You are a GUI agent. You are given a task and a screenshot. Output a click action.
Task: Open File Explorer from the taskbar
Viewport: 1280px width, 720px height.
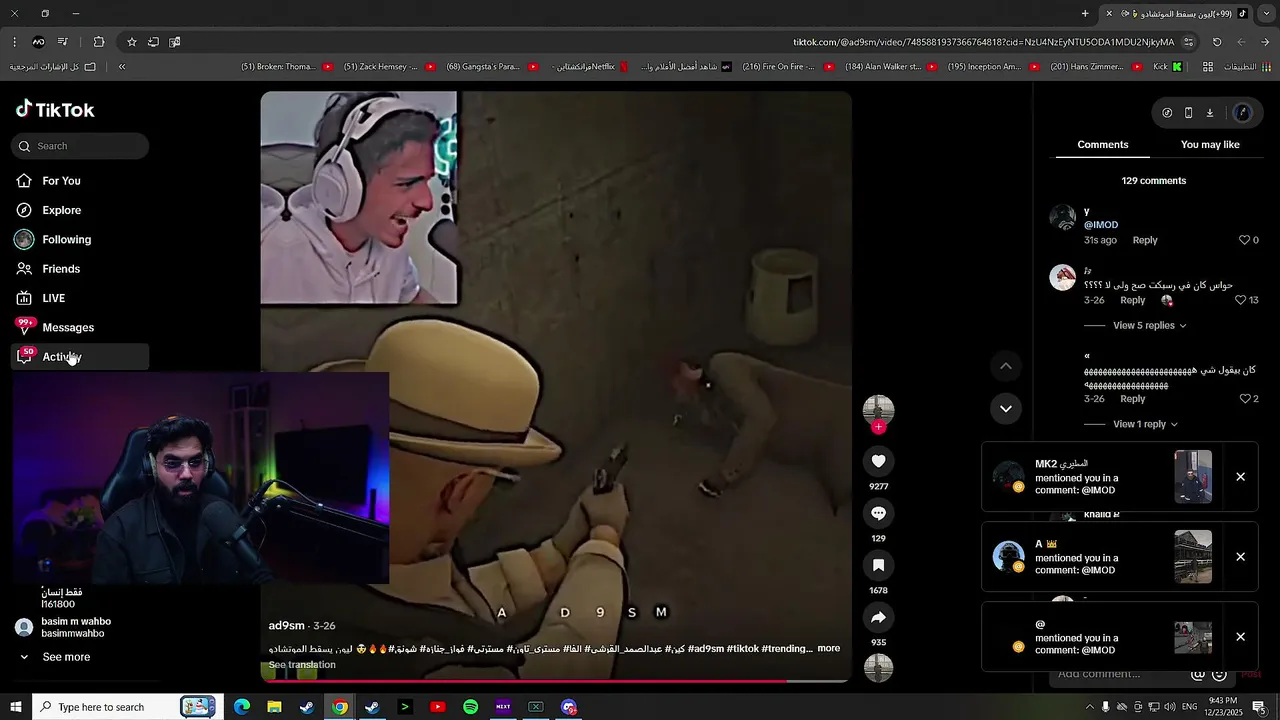(x=274, y=707)
